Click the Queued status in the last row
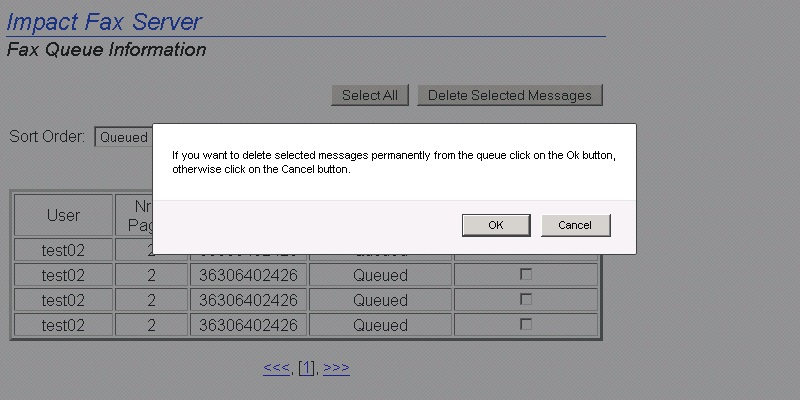Viewport: 800px width, 400px height. click(380, 325)
